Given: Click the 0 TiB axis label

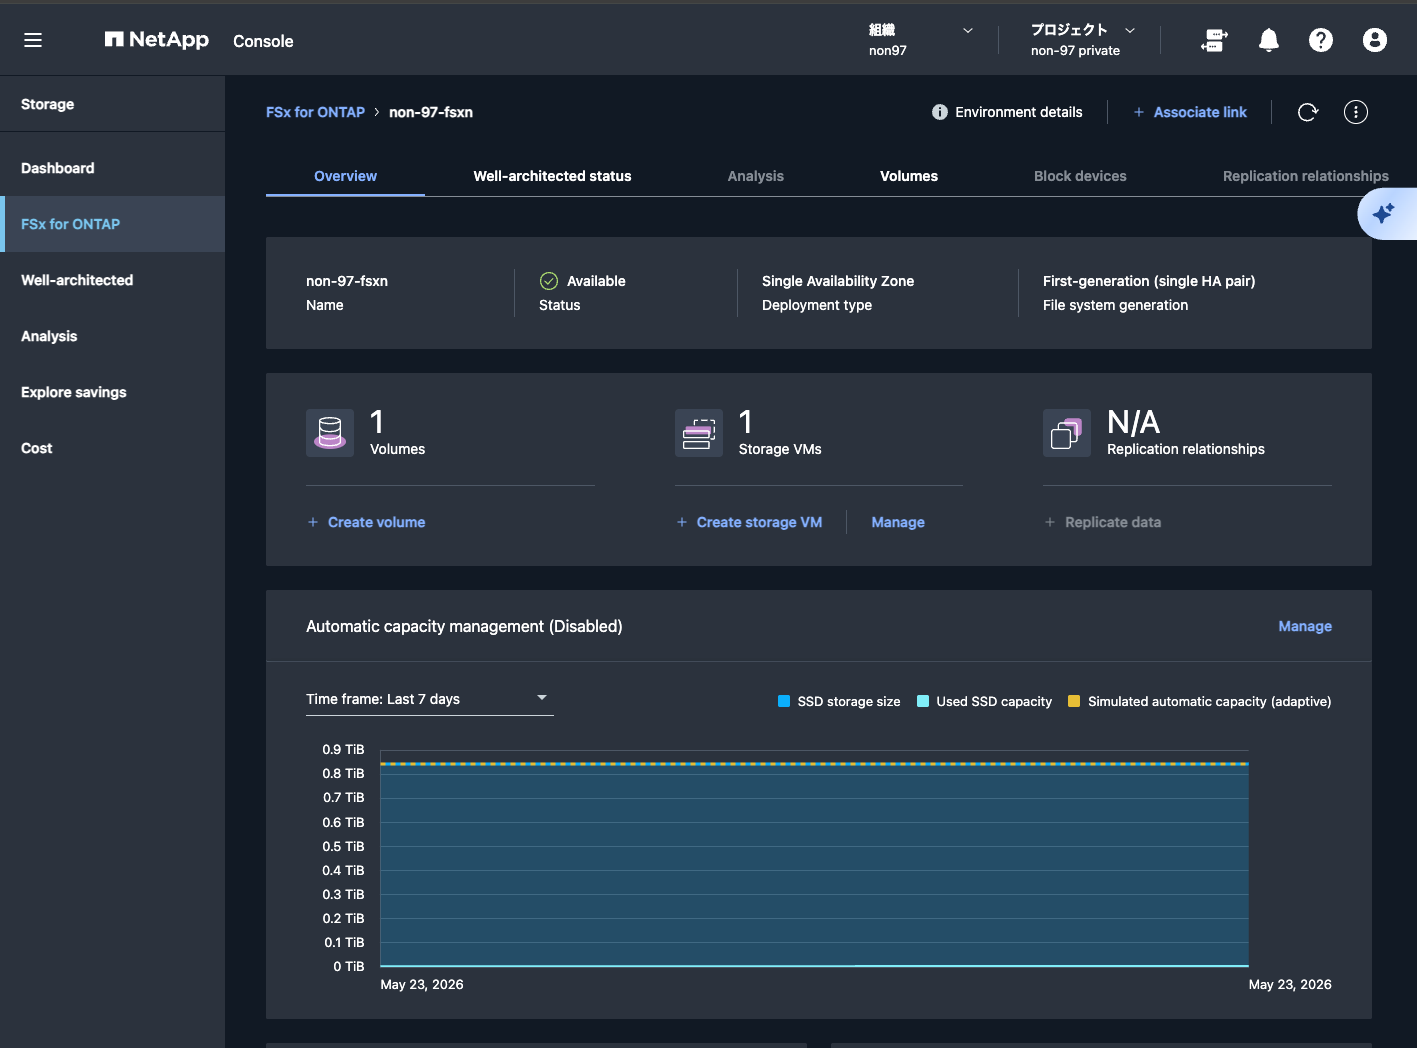Looking at the screenshot, I should point(349,966).
